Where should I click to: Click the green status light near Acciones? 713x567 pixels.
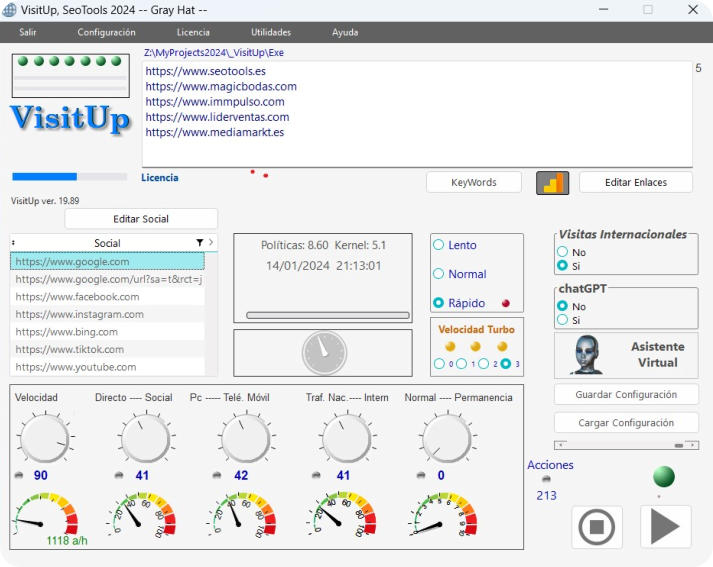pos(663,477)
